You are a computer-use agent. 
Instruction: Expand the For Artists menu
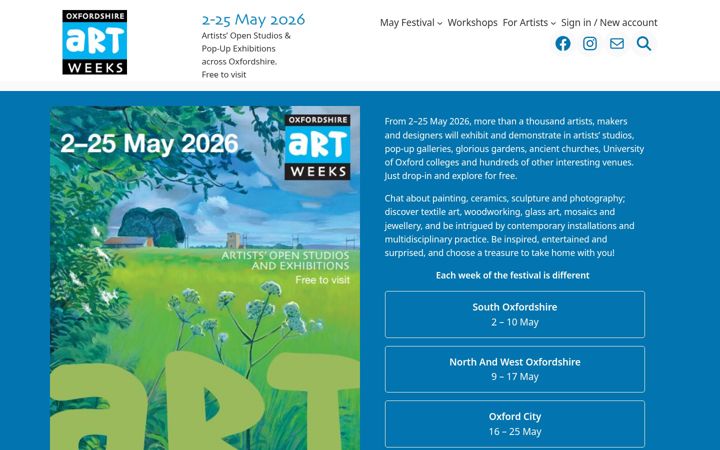click(x=529, y=22)
